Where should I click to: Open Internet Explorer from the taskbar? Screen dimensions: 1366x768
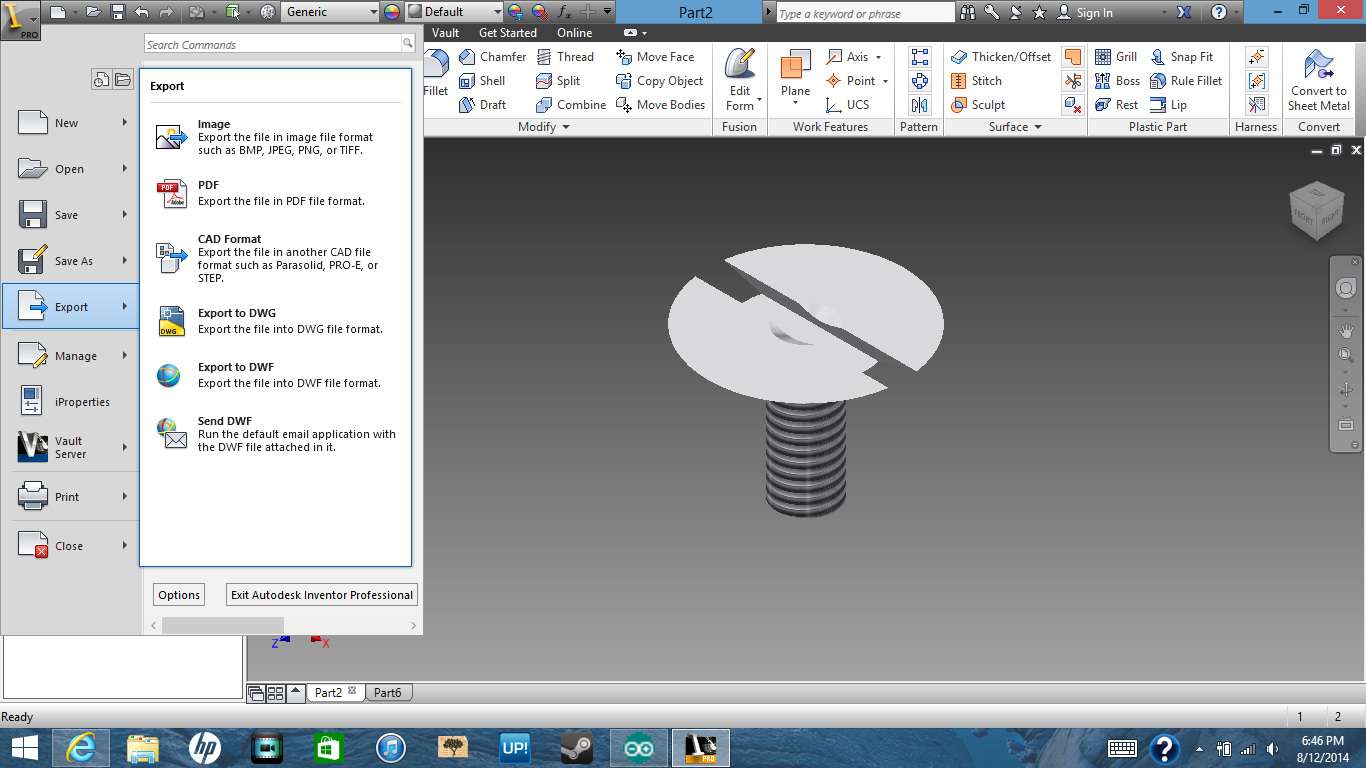[x=81, y=748]
